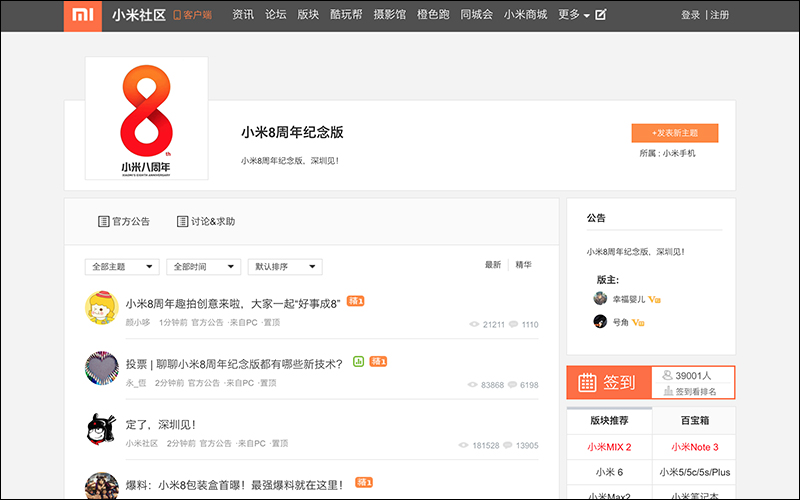Click the calendar icon on 签到 button
This screenshot has width=800, height=500.
587,382
